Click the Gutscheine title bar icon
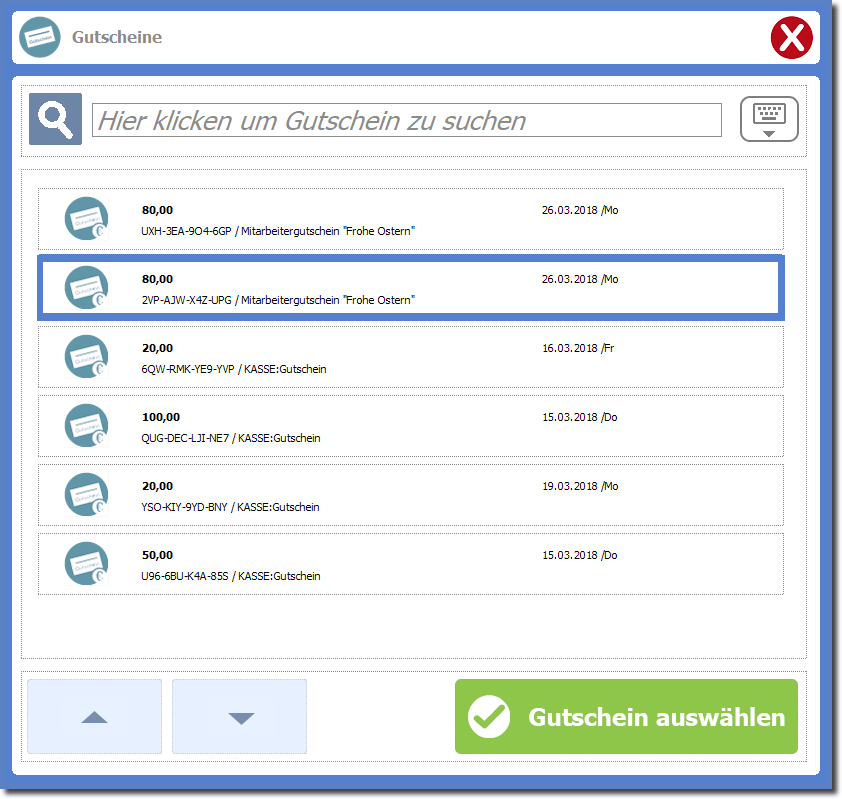 point(40,38)
